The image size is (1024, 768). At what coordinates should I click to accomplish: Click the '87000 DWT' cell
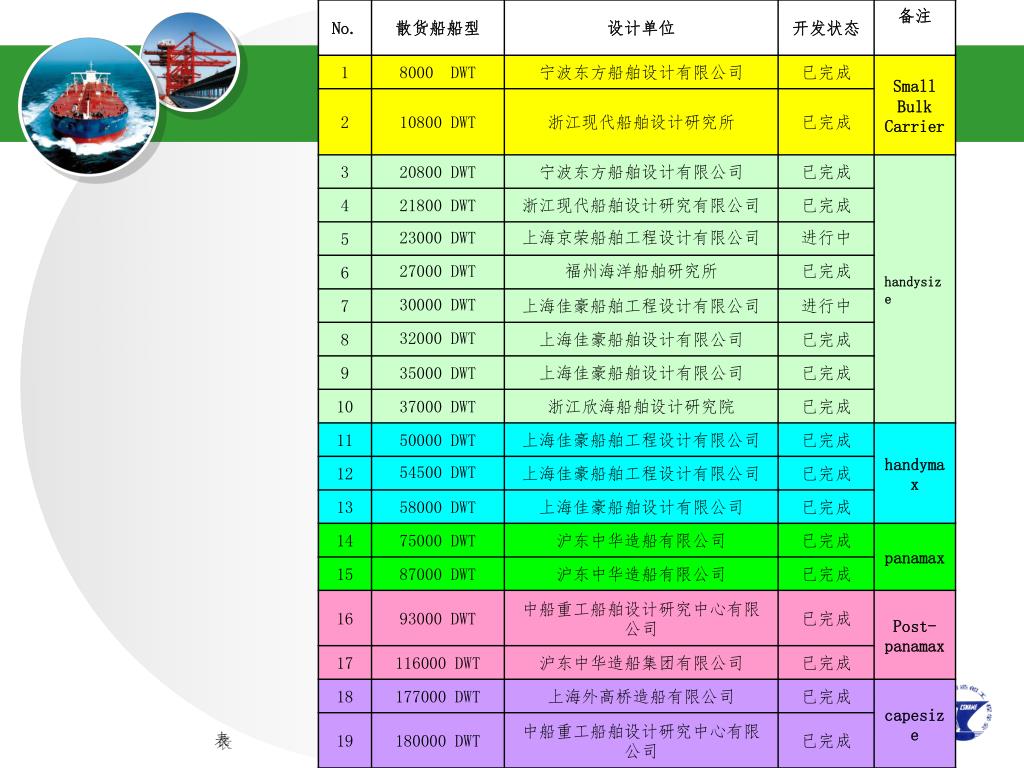coord(438,574)
